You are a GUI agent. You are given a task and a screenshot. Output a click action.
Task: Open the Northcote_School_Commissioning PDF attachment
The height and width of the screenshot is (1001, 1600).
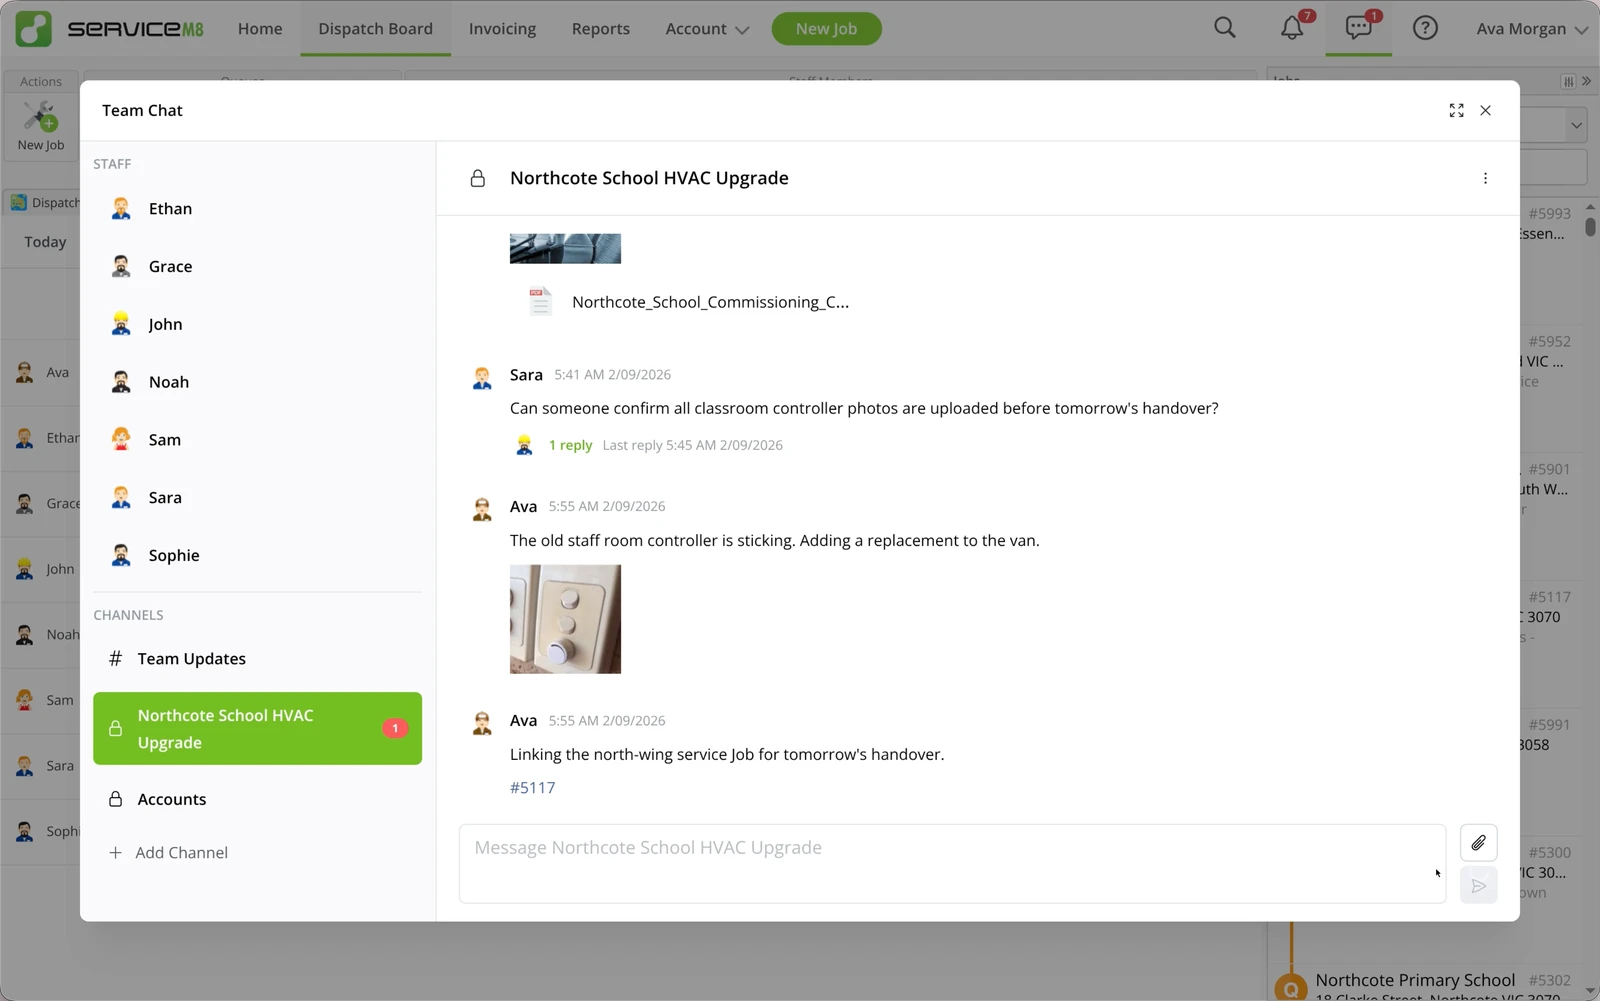click(688, 302)
